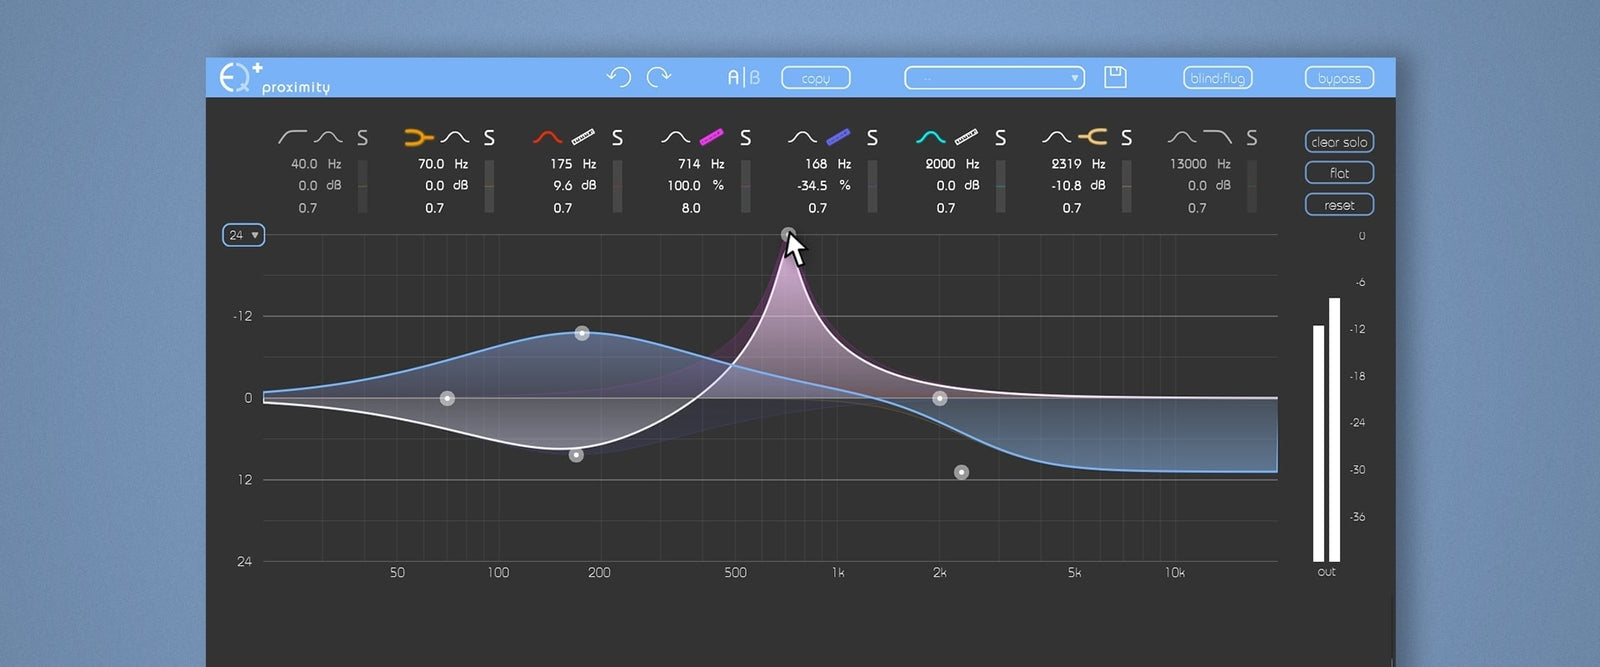Click the copy button
This screenshot has width=1600, height=667.
pos(816,78)
